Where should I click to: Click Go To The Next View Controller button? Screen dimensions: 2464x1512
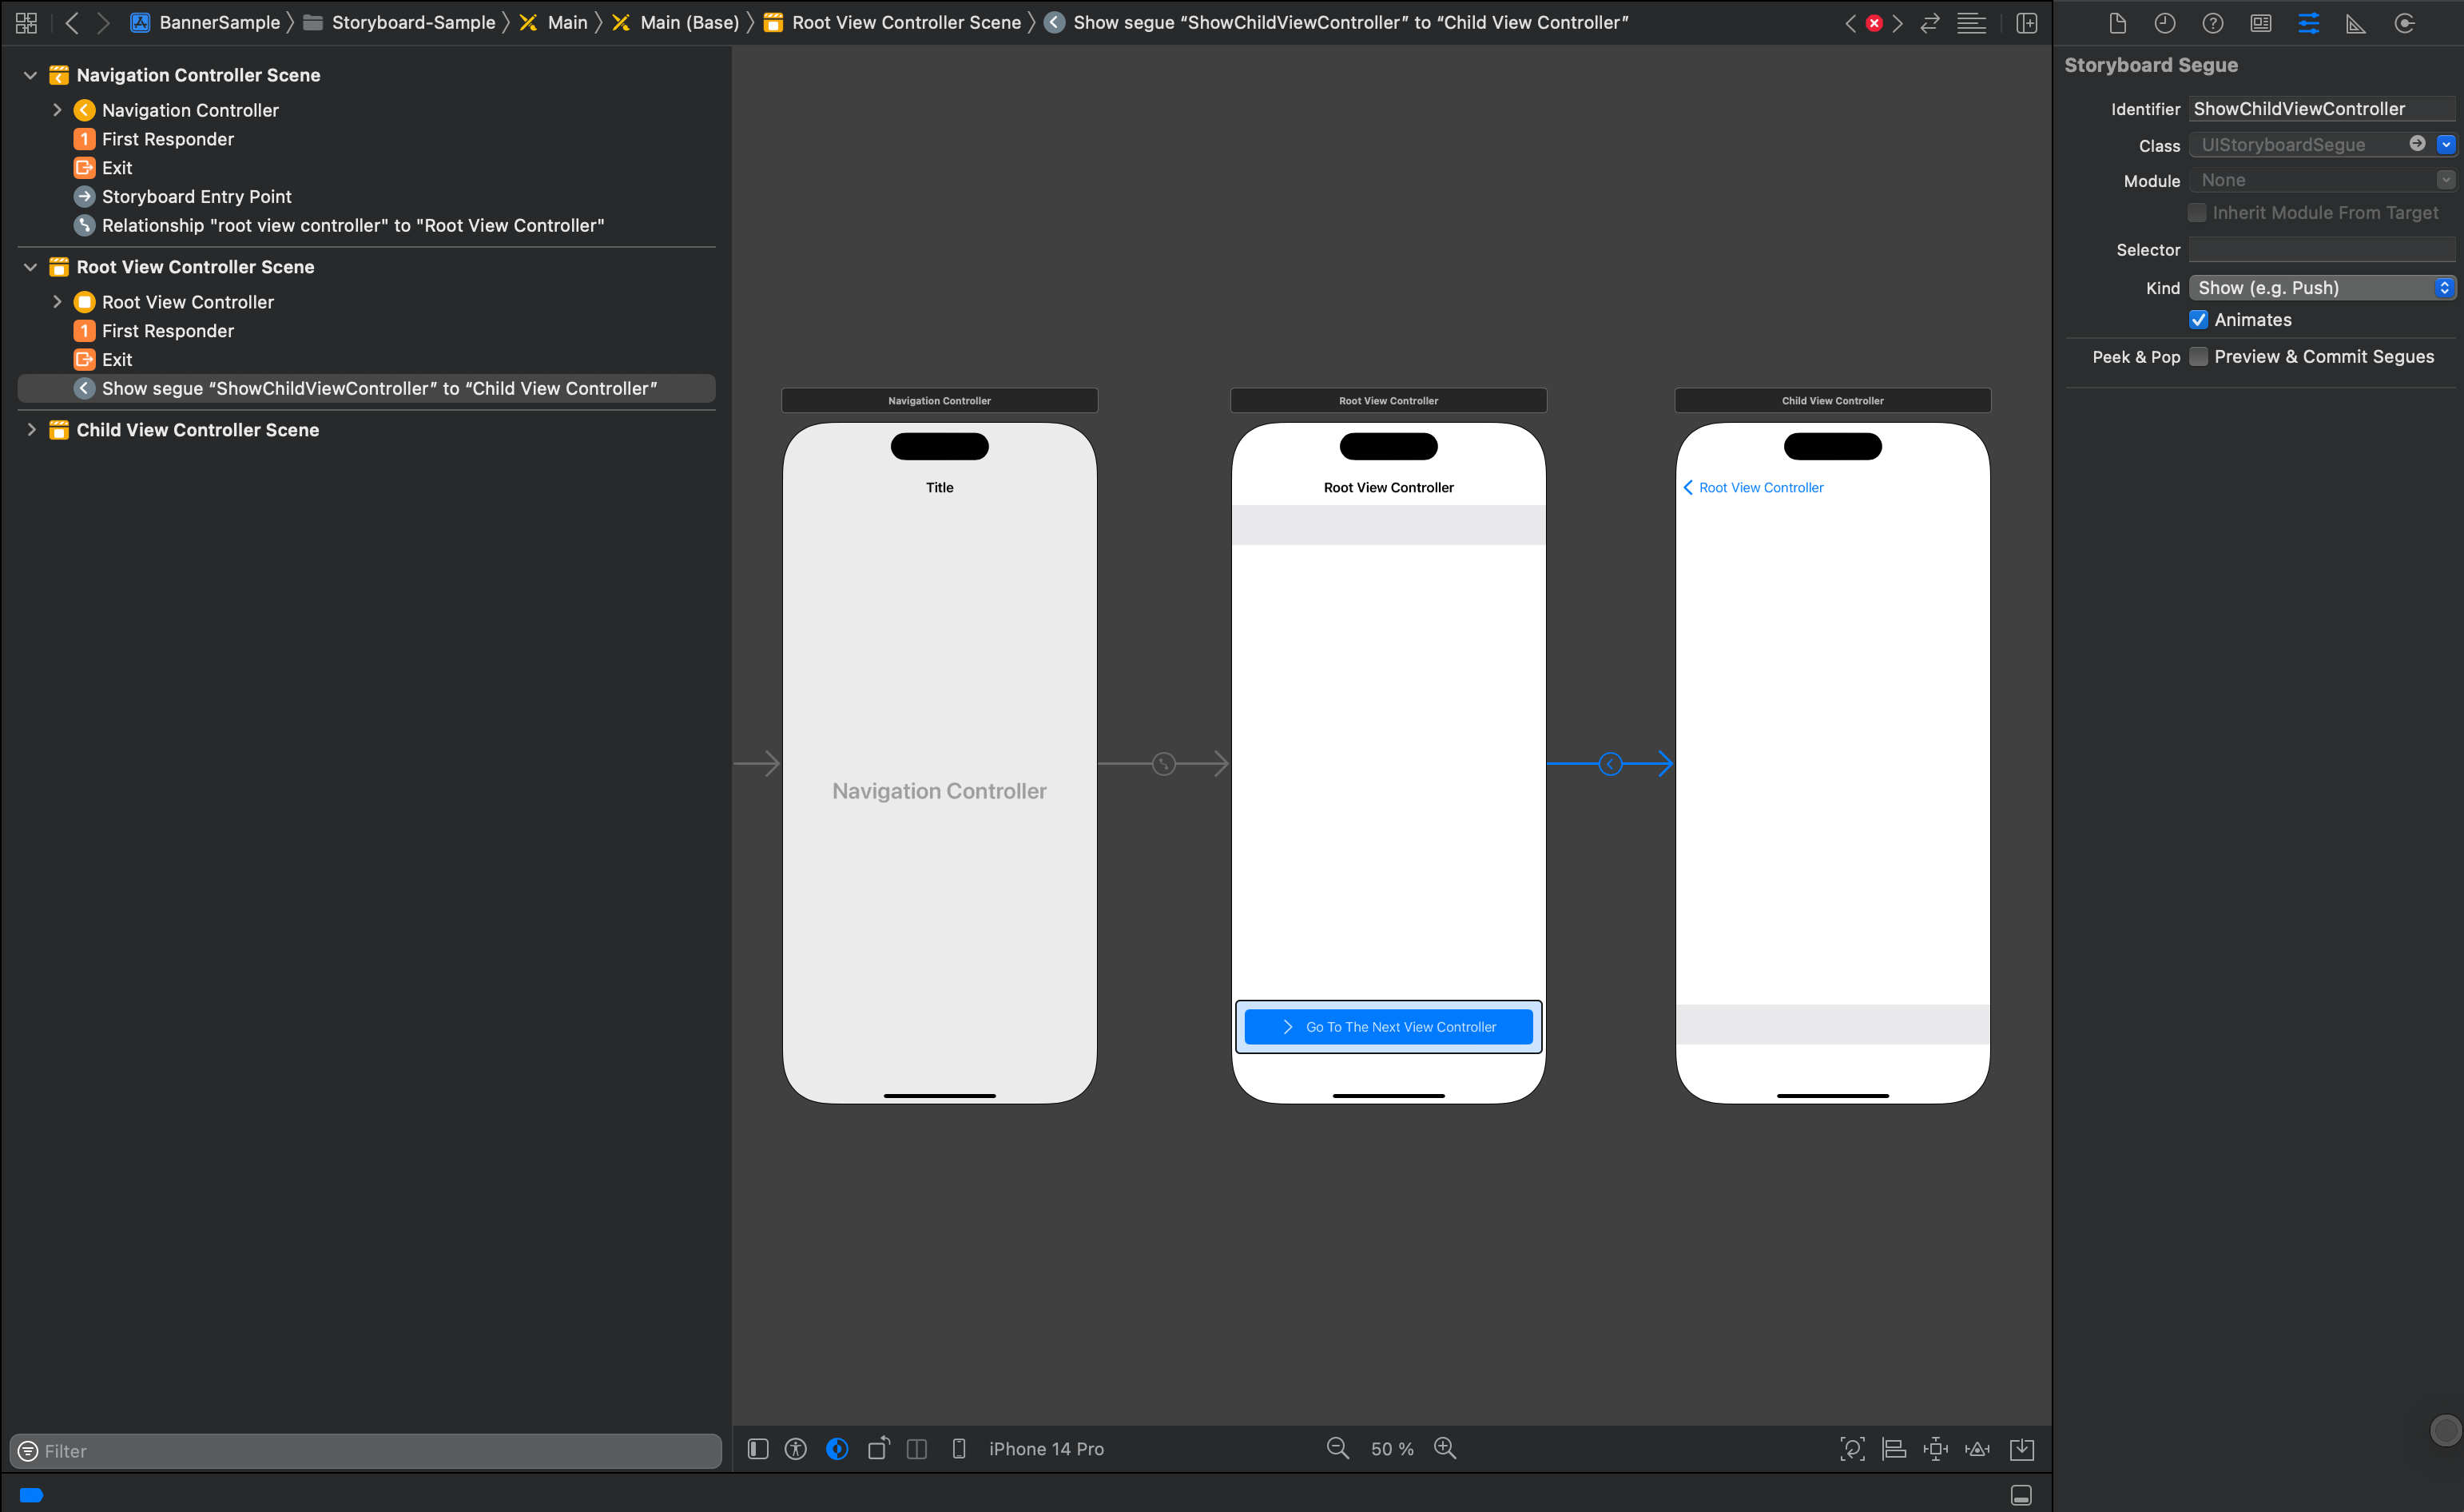pyautogui.click(x=1388, y=1027)
